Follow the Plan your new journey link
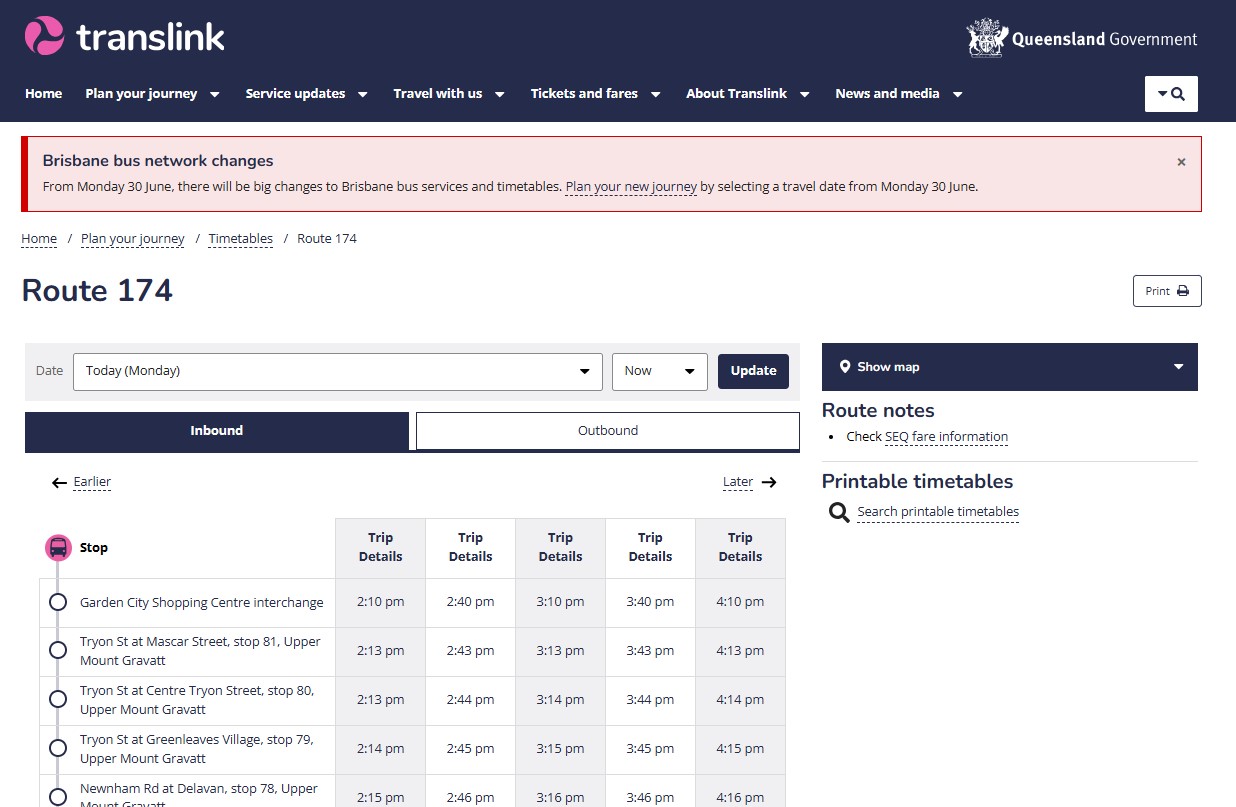 click(x=631, y=187)
